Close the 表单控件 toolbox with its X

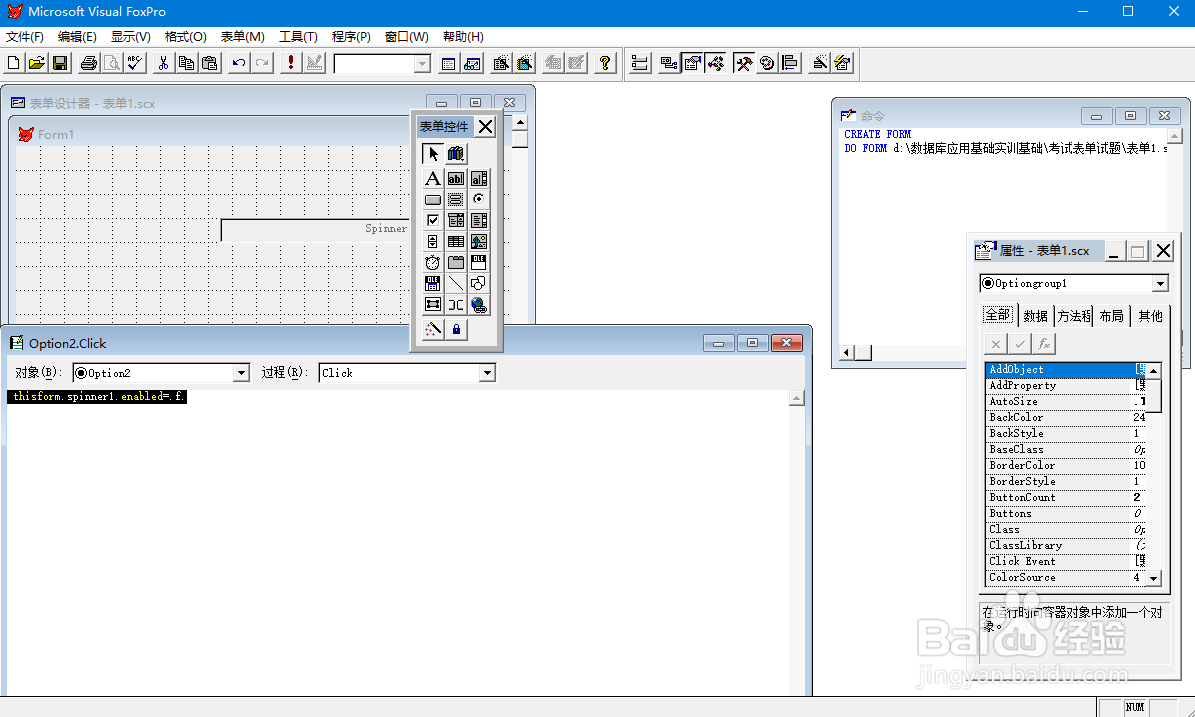click(x=485, y=126)
